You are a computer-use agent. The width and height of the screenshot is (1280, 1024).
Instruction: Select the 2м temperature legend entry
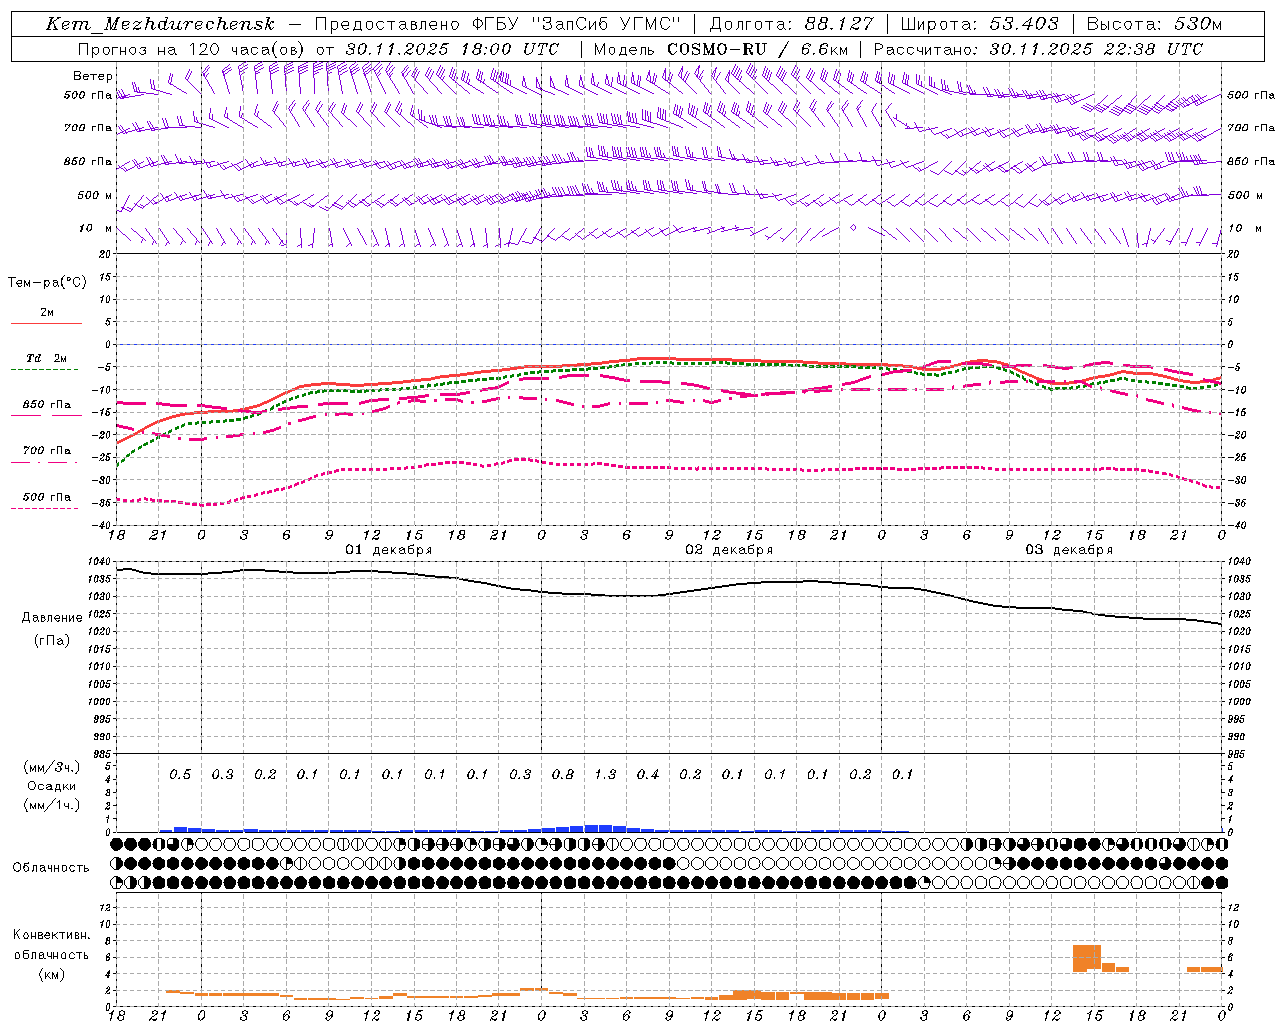click(46, 313)
